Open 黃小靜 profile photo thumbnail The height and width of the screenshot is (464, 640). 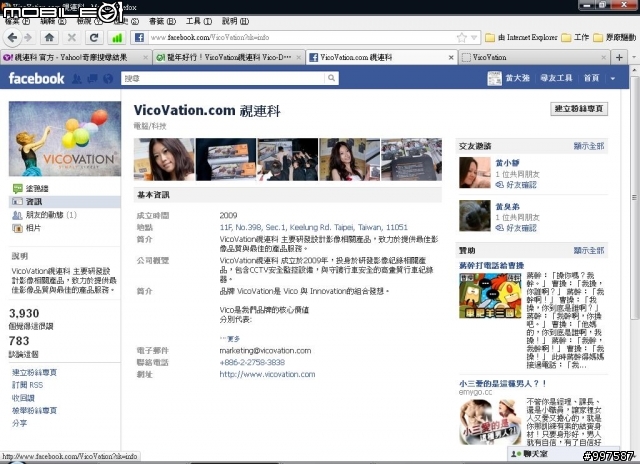pyautogui.click(x=474, y=173)
